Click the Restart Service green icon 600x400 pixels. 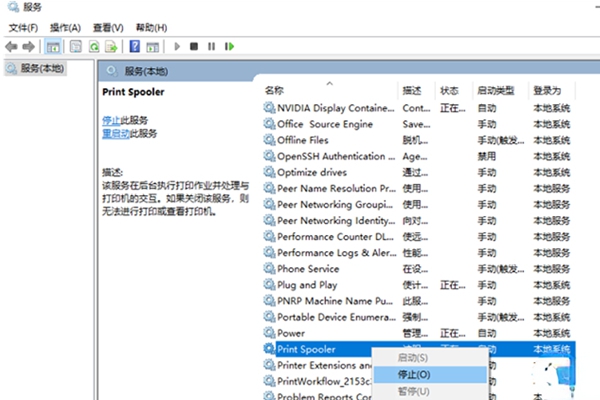[x=229, y=46]
